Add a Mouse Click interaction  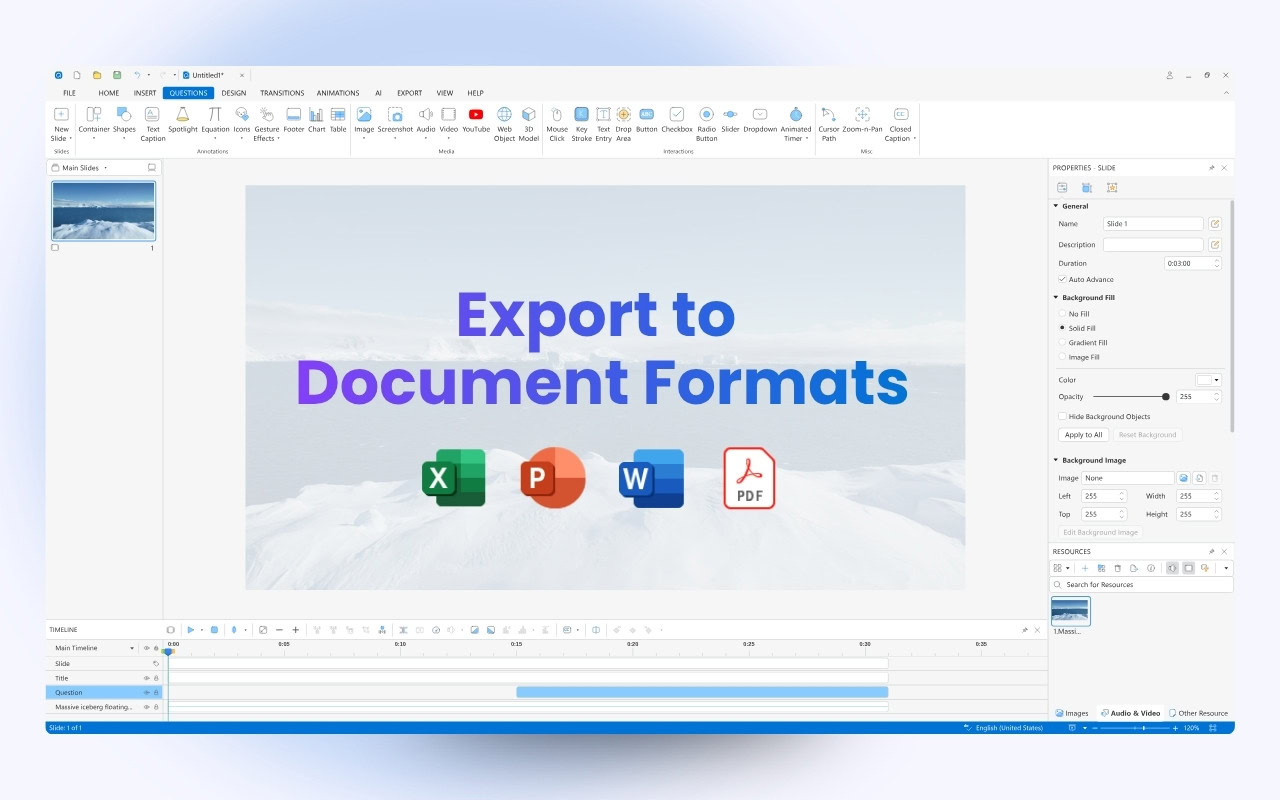click(x=557, y=122)
